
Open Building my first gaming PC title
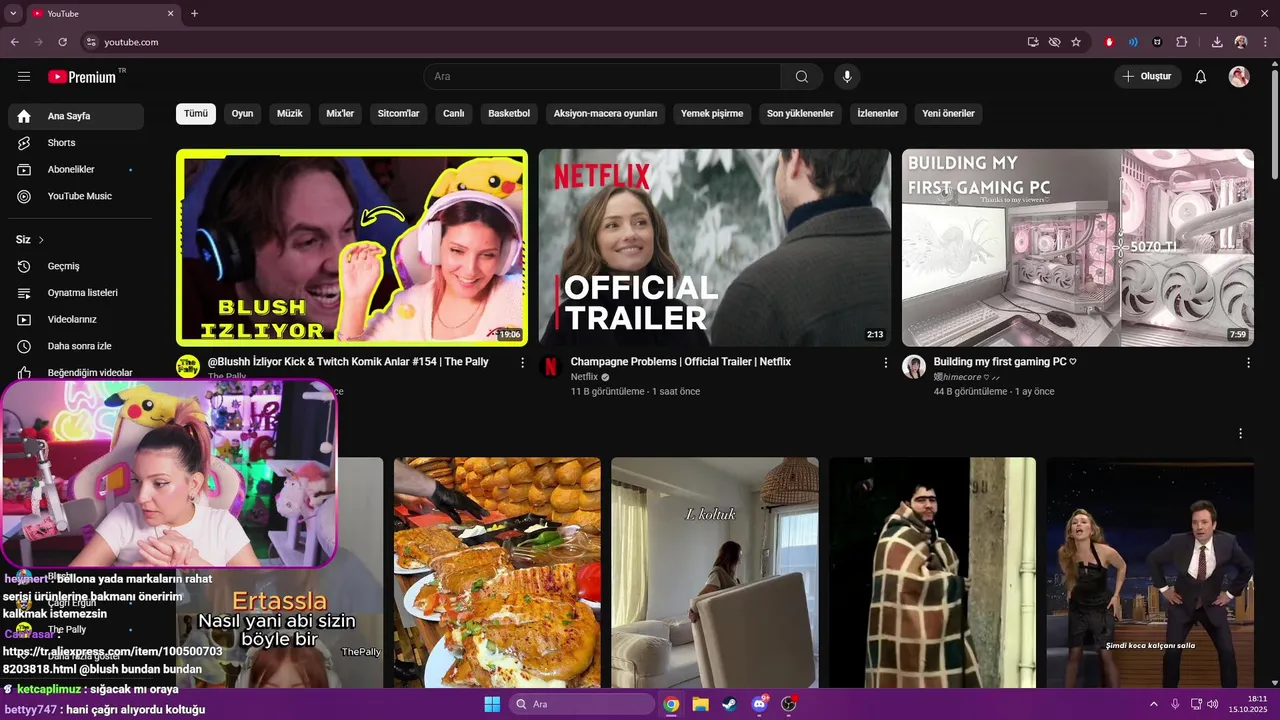(1005, 362)
